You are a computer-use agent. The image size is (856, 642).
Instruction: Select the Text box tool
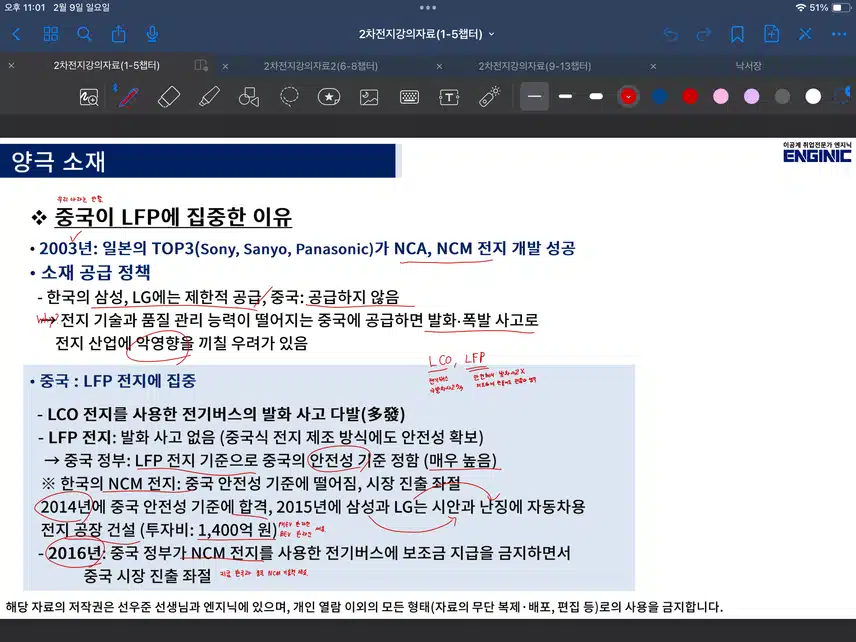[449, 97]
